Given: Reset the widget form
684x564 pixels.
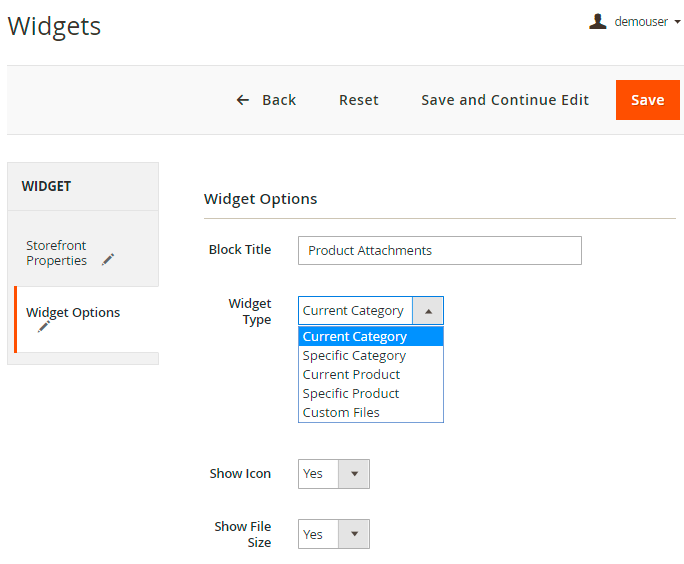Looking at the screenshot, I should click(x=358, y=100).
